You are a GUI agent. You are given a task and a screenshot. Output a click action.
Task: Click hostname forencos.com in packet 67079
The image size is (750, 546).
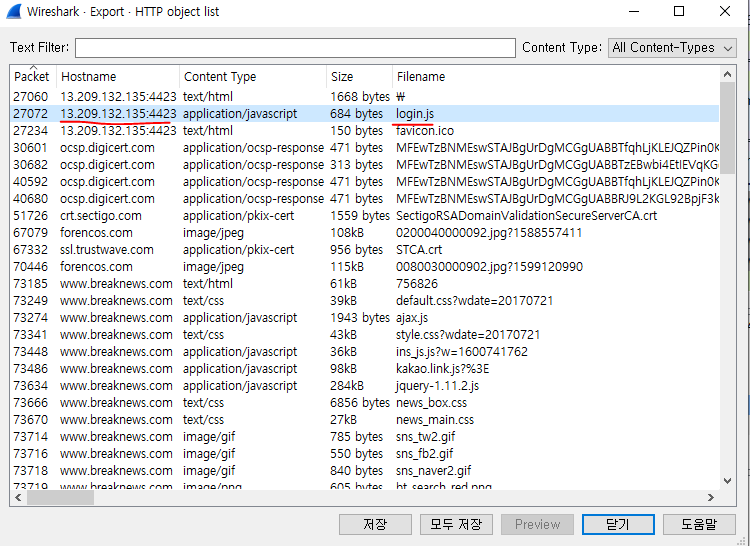(x=96, y=233)
